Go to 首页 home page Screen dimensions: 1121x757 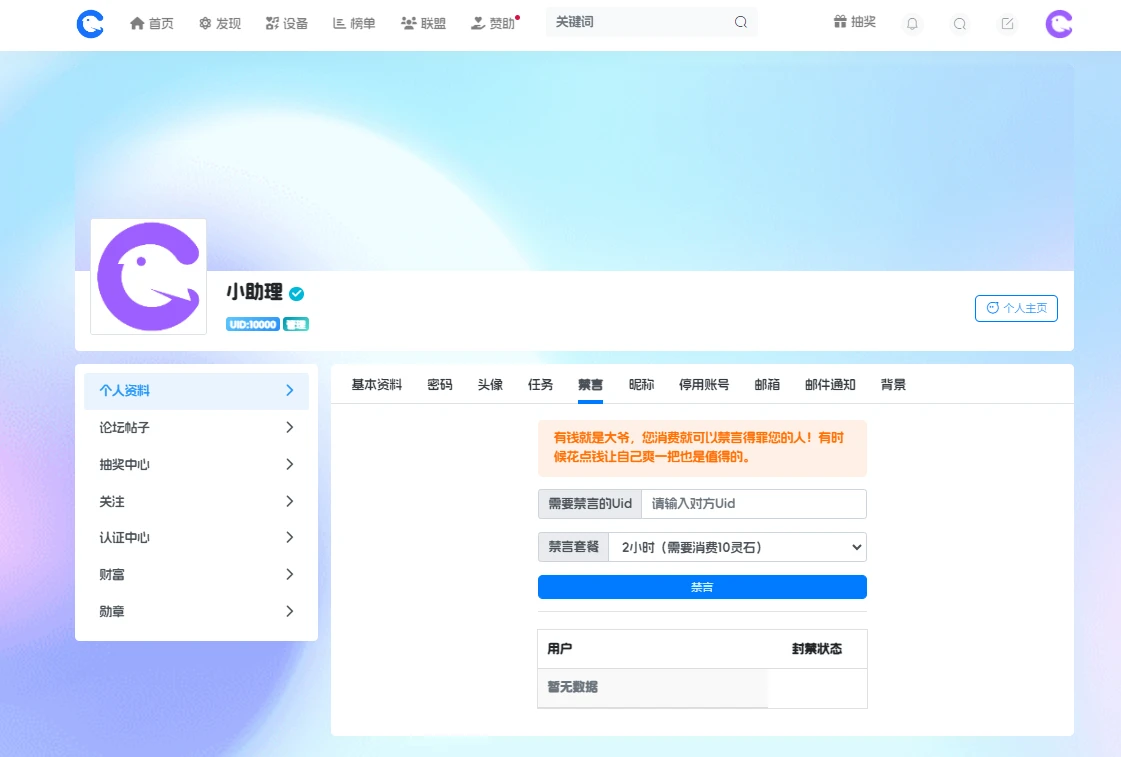[152, 23]
